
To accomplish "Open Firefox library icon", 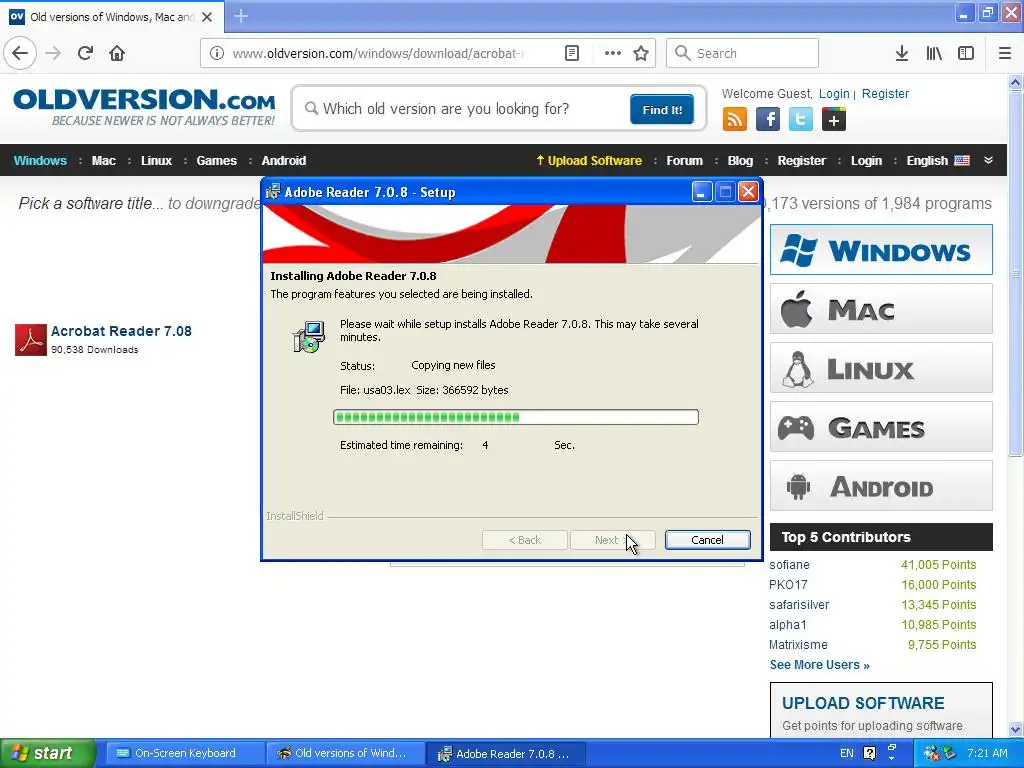I will tap(934, 53).
